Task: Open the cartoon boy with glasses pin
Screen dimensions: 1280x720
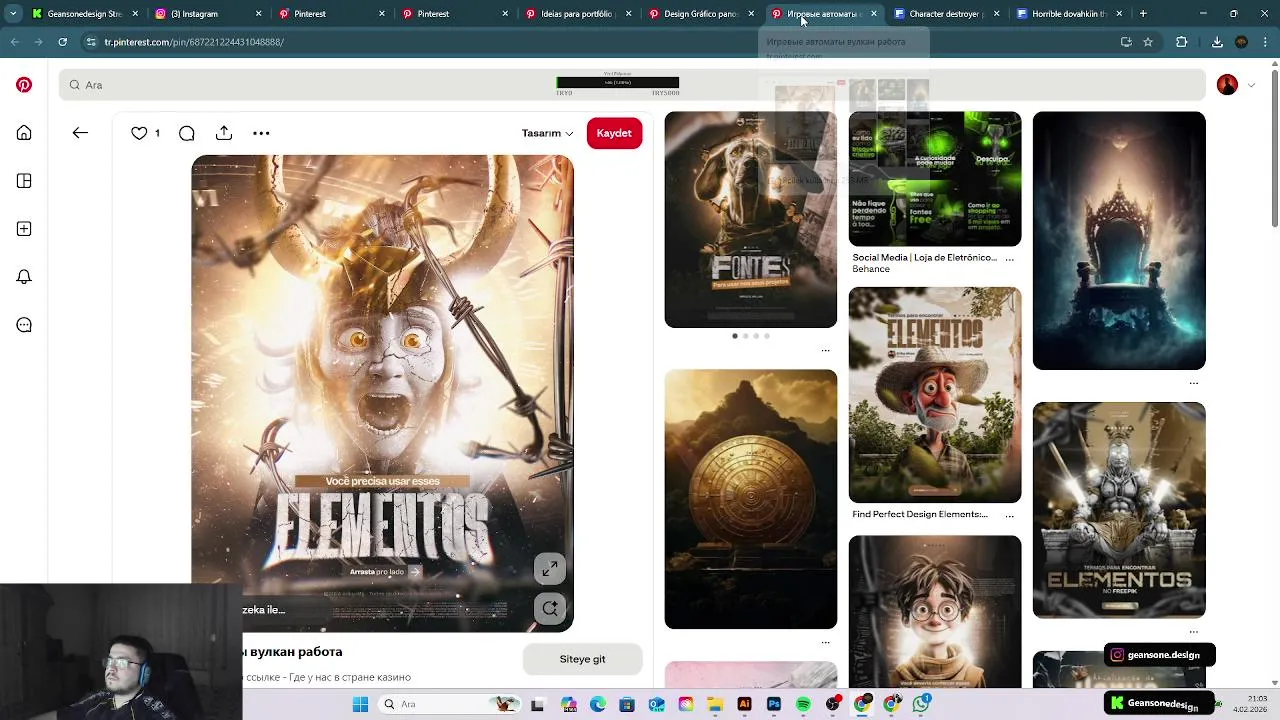Action: tap(935, 612)
